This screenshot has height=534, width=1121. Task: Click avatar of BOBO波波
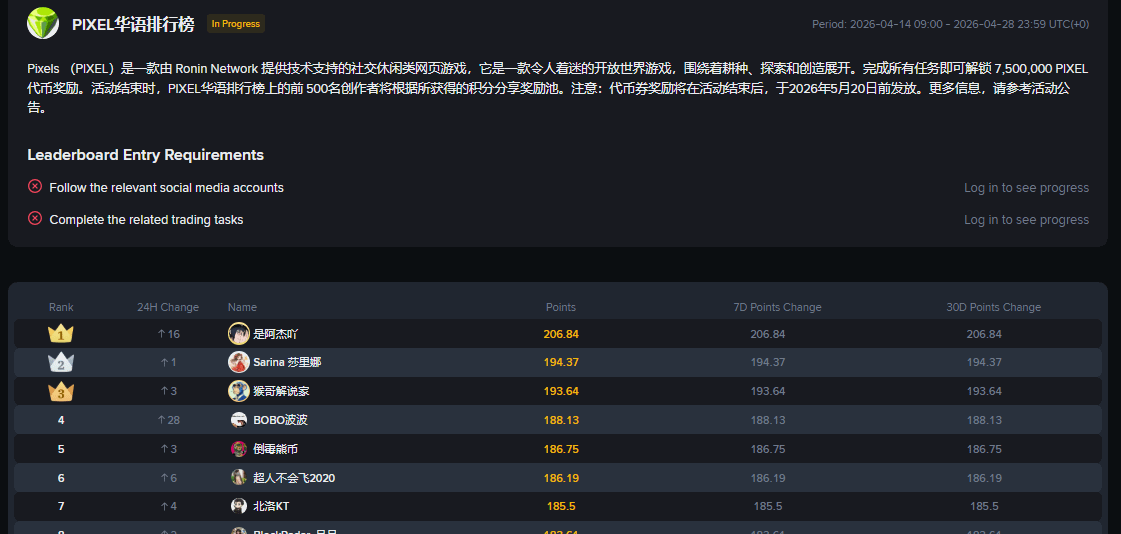click(239, 420)
